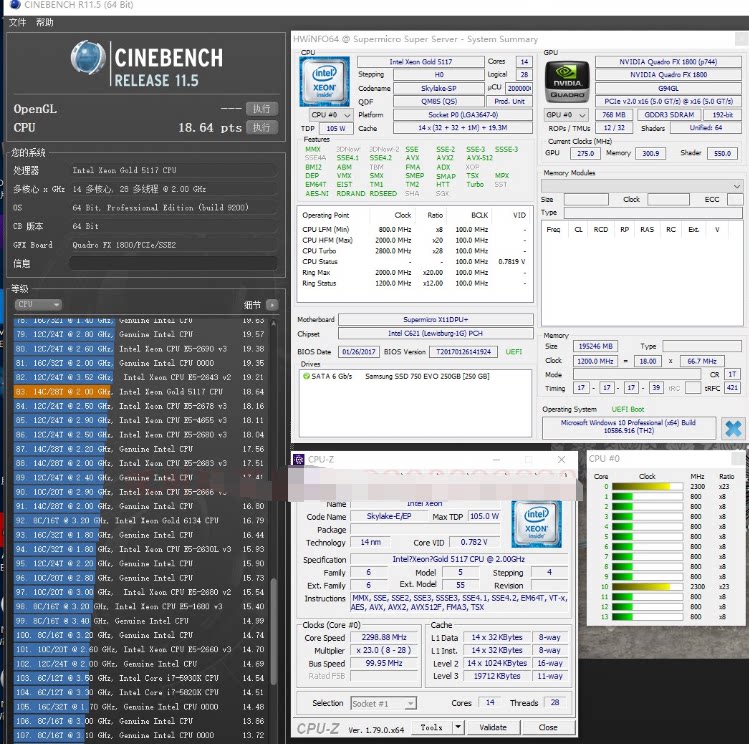Open the CPU ranking dropdown in Cinebench
This screenshot has width=749, height=744.
pyautogui.click(x=38, y=304)
